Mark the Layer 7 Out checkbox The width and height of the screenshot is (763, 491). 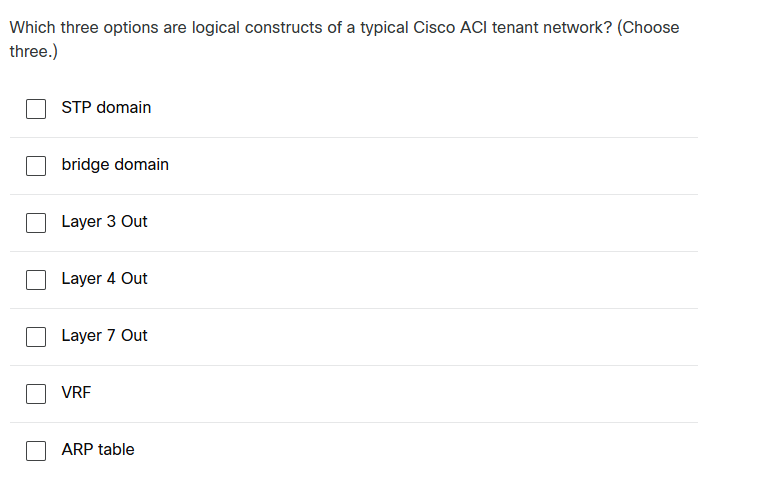pos(36,336)
